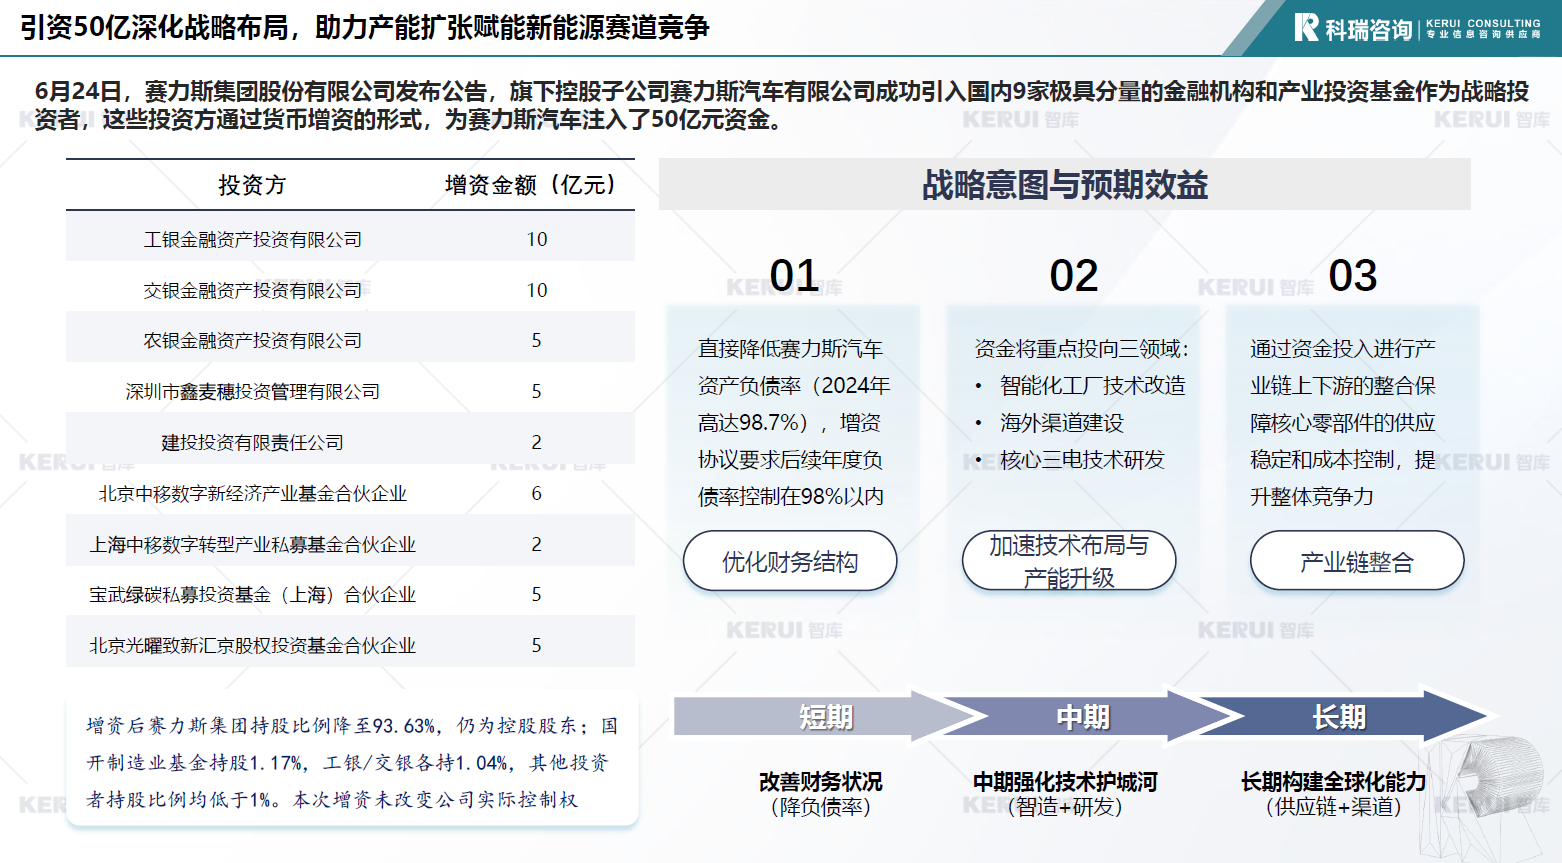Click the 产业链整合 pill button
Image resolution: width=1562 pixels, height=863 pixels.
pos(1357,561)
